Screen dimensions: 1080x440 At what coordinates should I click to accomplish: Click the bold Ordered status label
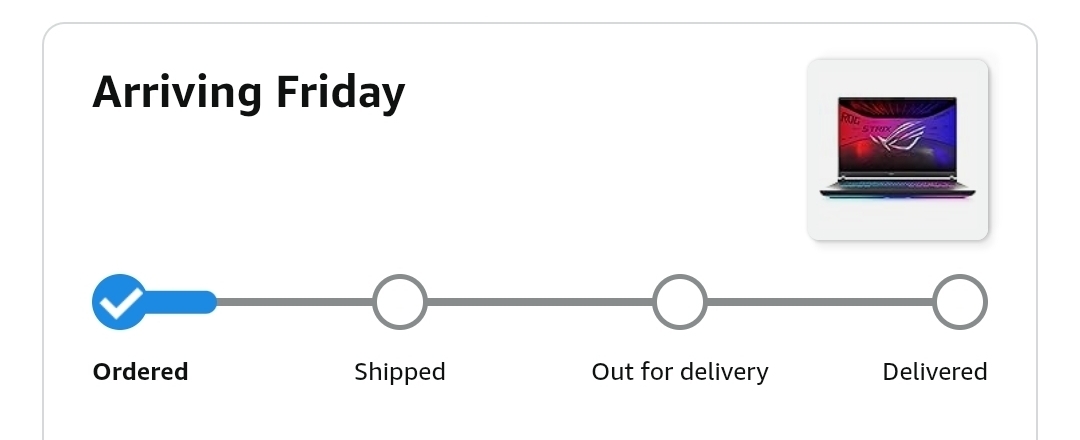pyautogui.click(x=140, y=372)
